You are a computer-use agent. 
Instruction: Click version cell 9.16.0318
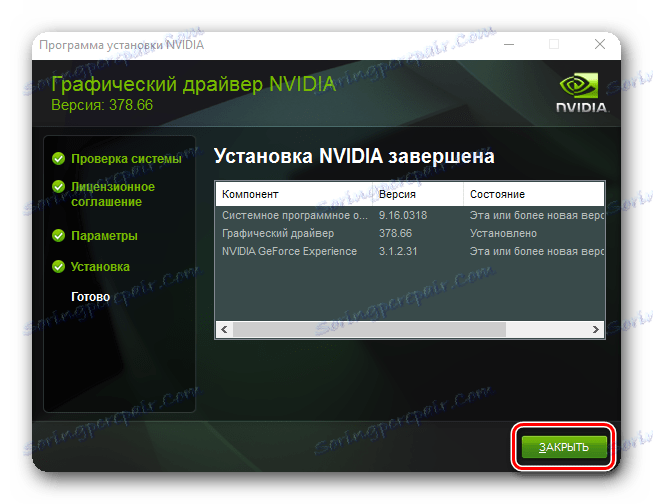coord(403,215)
